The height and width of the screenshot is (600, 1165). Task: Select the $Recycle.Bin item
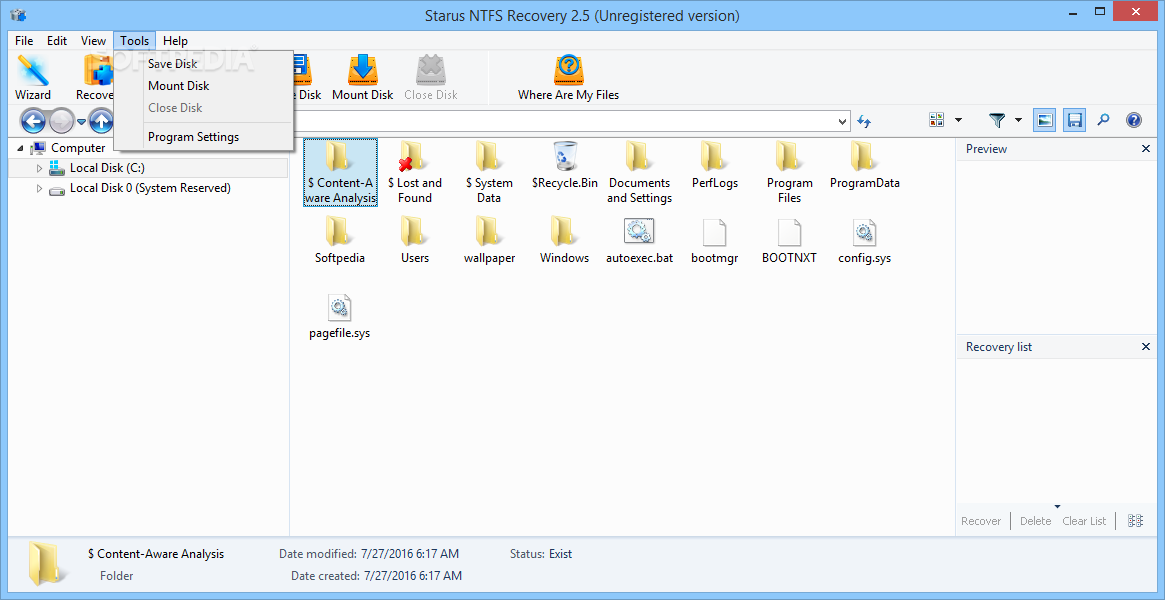click(565, 165)
